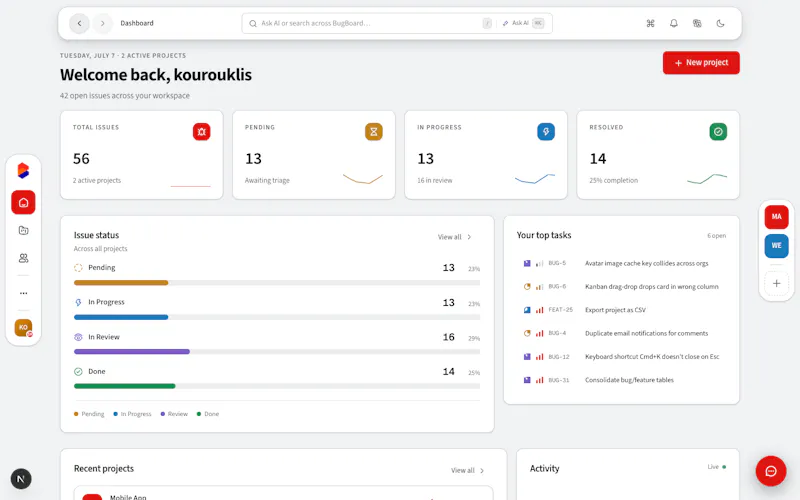Screen dimensions: 800x500
Task: Click the green Done progress bar
Action: coord(124,386)
